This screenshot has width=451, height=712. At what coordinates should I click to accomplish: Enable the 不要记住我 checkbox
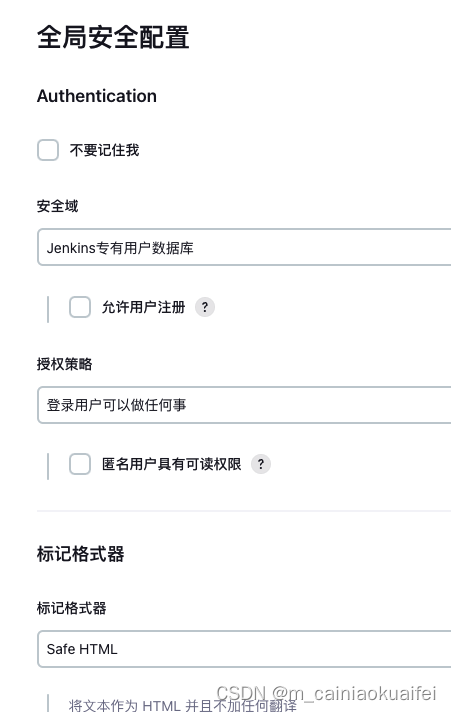tap(48, 150)
